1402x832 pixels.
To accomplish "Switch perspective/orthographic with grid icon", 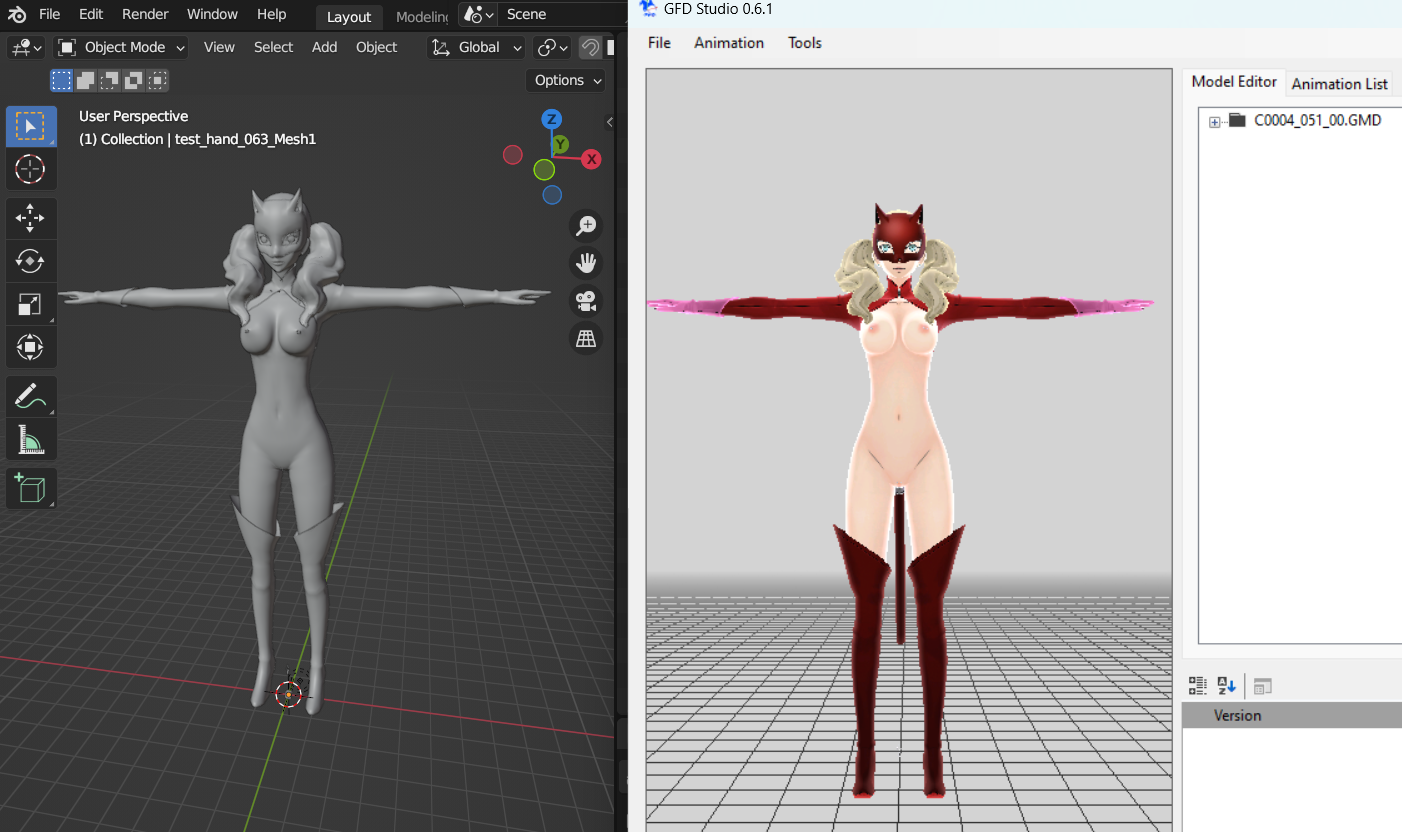I will 585,339.
